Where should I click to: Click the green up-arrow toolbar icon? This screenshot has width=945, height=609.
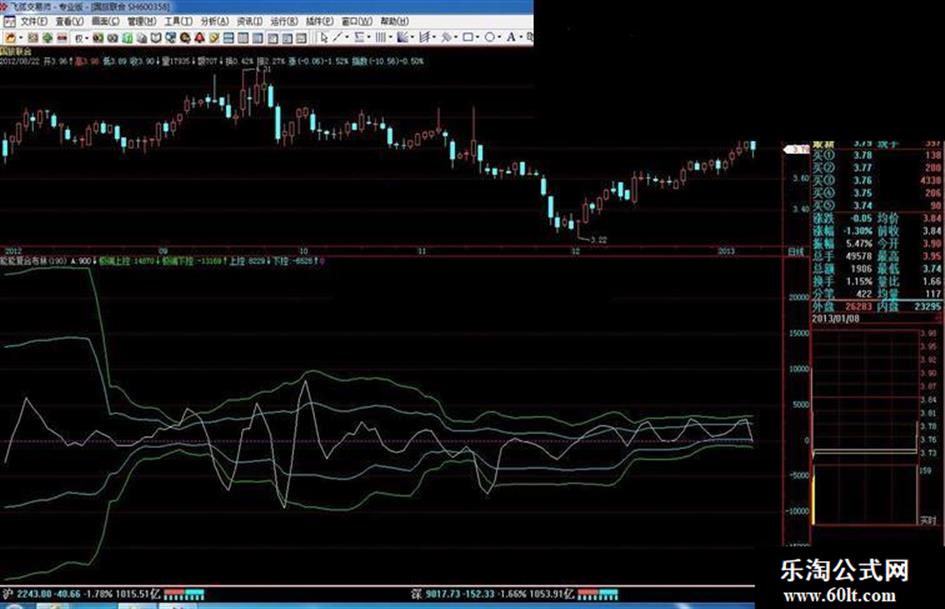(x=47, y=38)
